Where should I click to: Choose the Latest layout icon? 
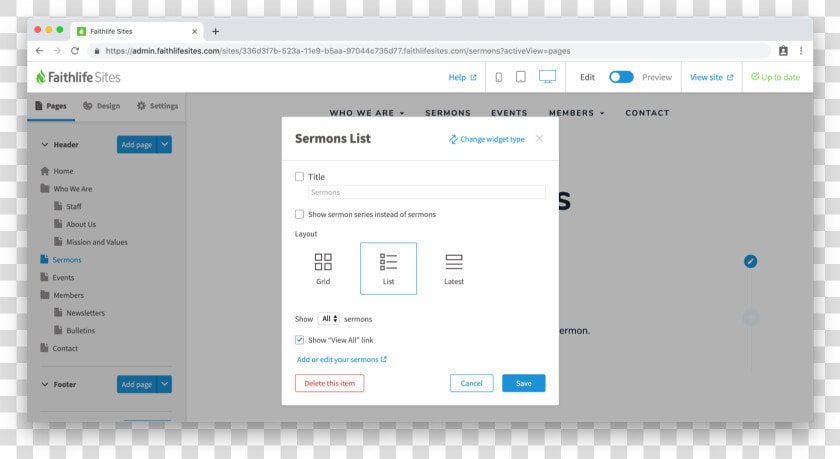click(454, 262)
